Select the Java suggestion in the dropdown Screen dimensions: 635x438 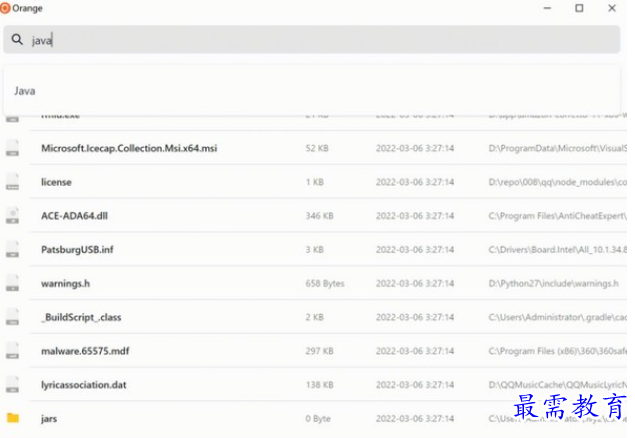25,91
